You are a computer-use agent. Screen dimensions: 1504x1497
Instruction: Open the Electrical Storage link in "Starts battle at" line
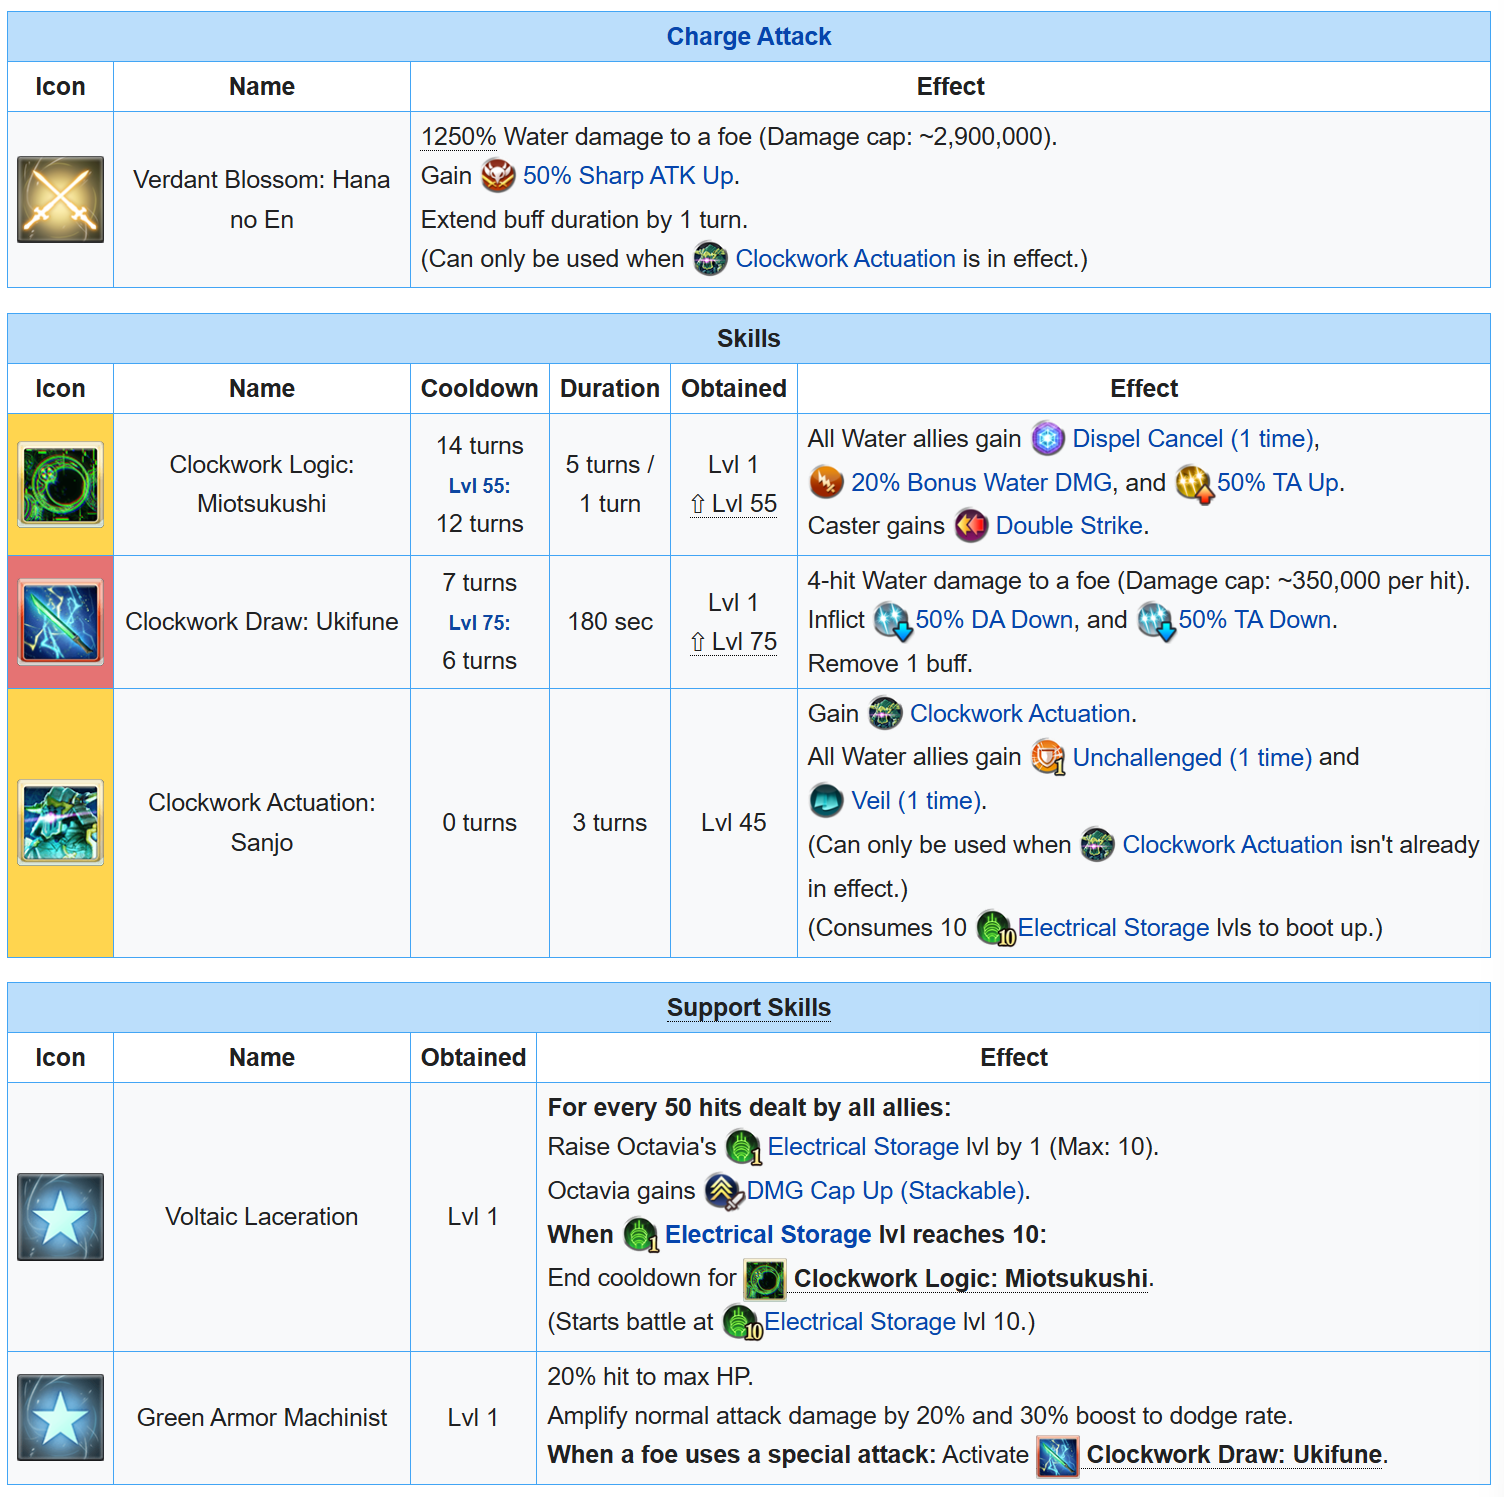pos(860,1322)
